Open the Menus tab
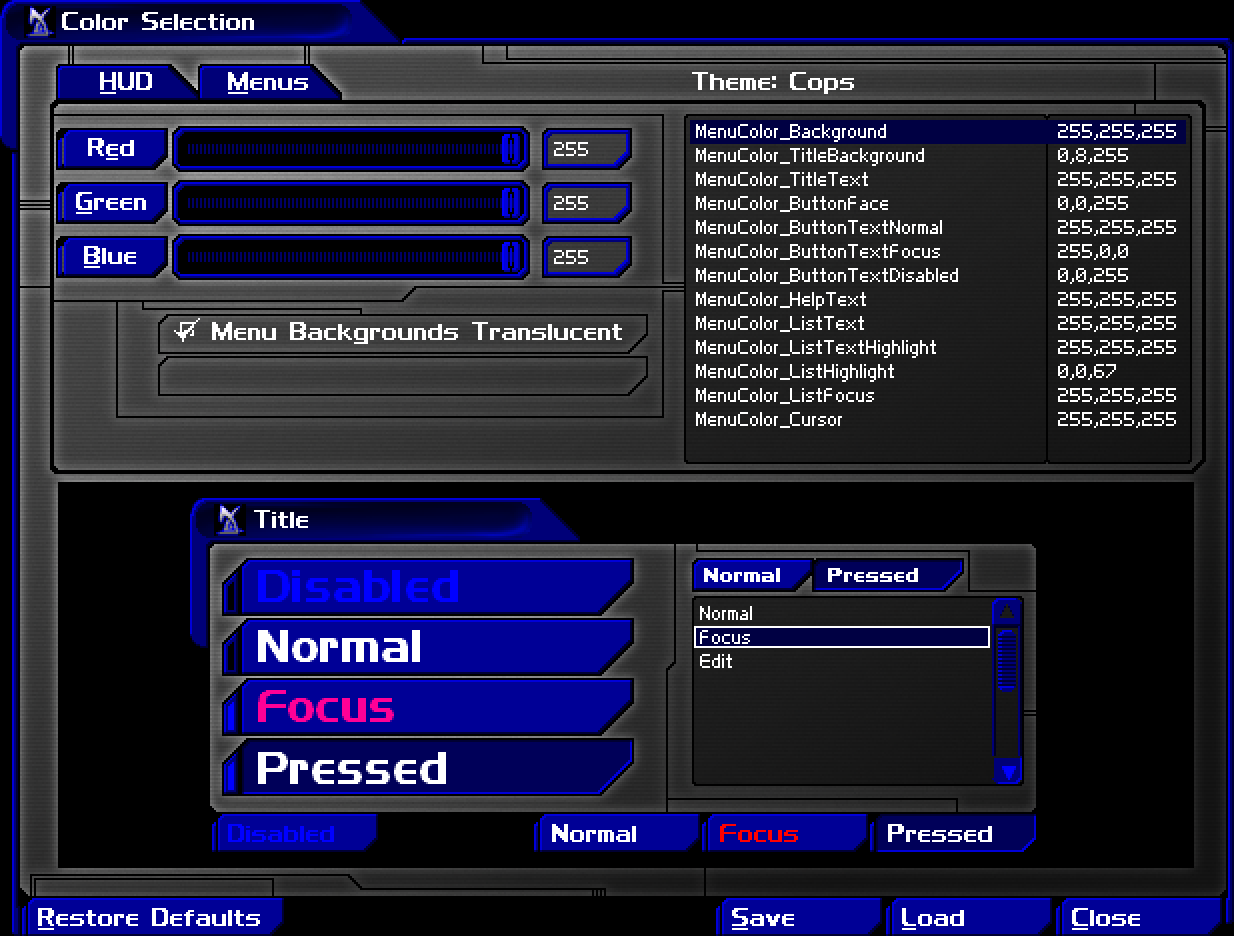 (268, 82)
